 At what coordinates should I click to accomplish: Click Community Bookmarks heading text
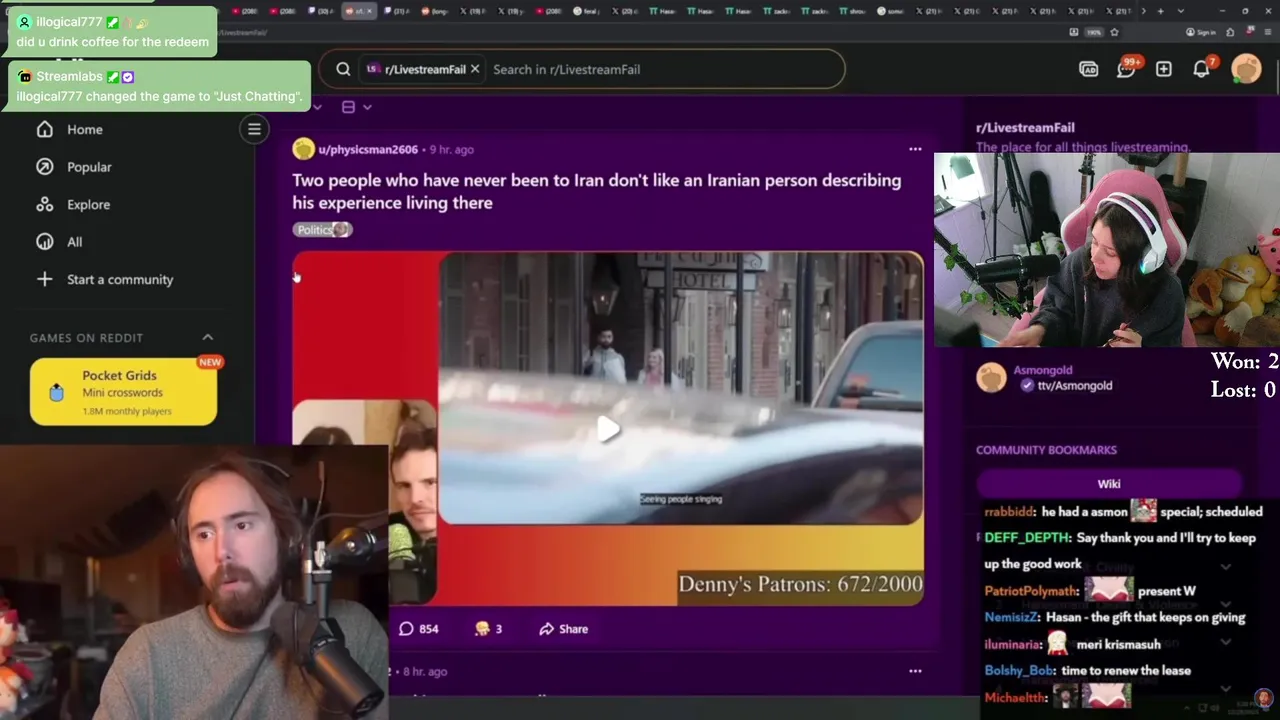[1046, 450]
